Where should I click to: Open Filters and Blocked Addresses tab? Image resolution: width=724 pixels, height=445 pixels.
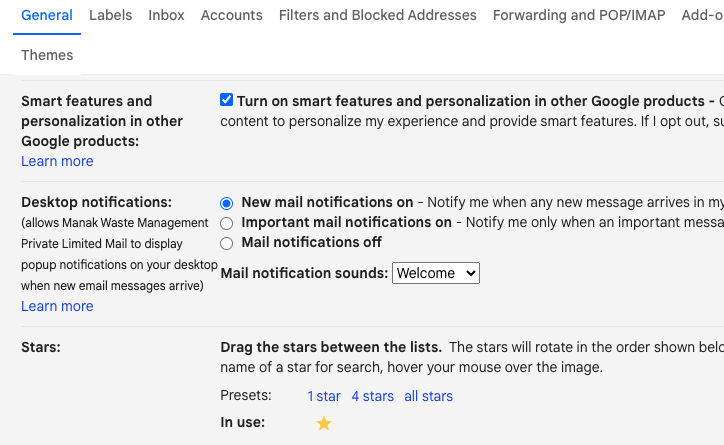[377, 15]
